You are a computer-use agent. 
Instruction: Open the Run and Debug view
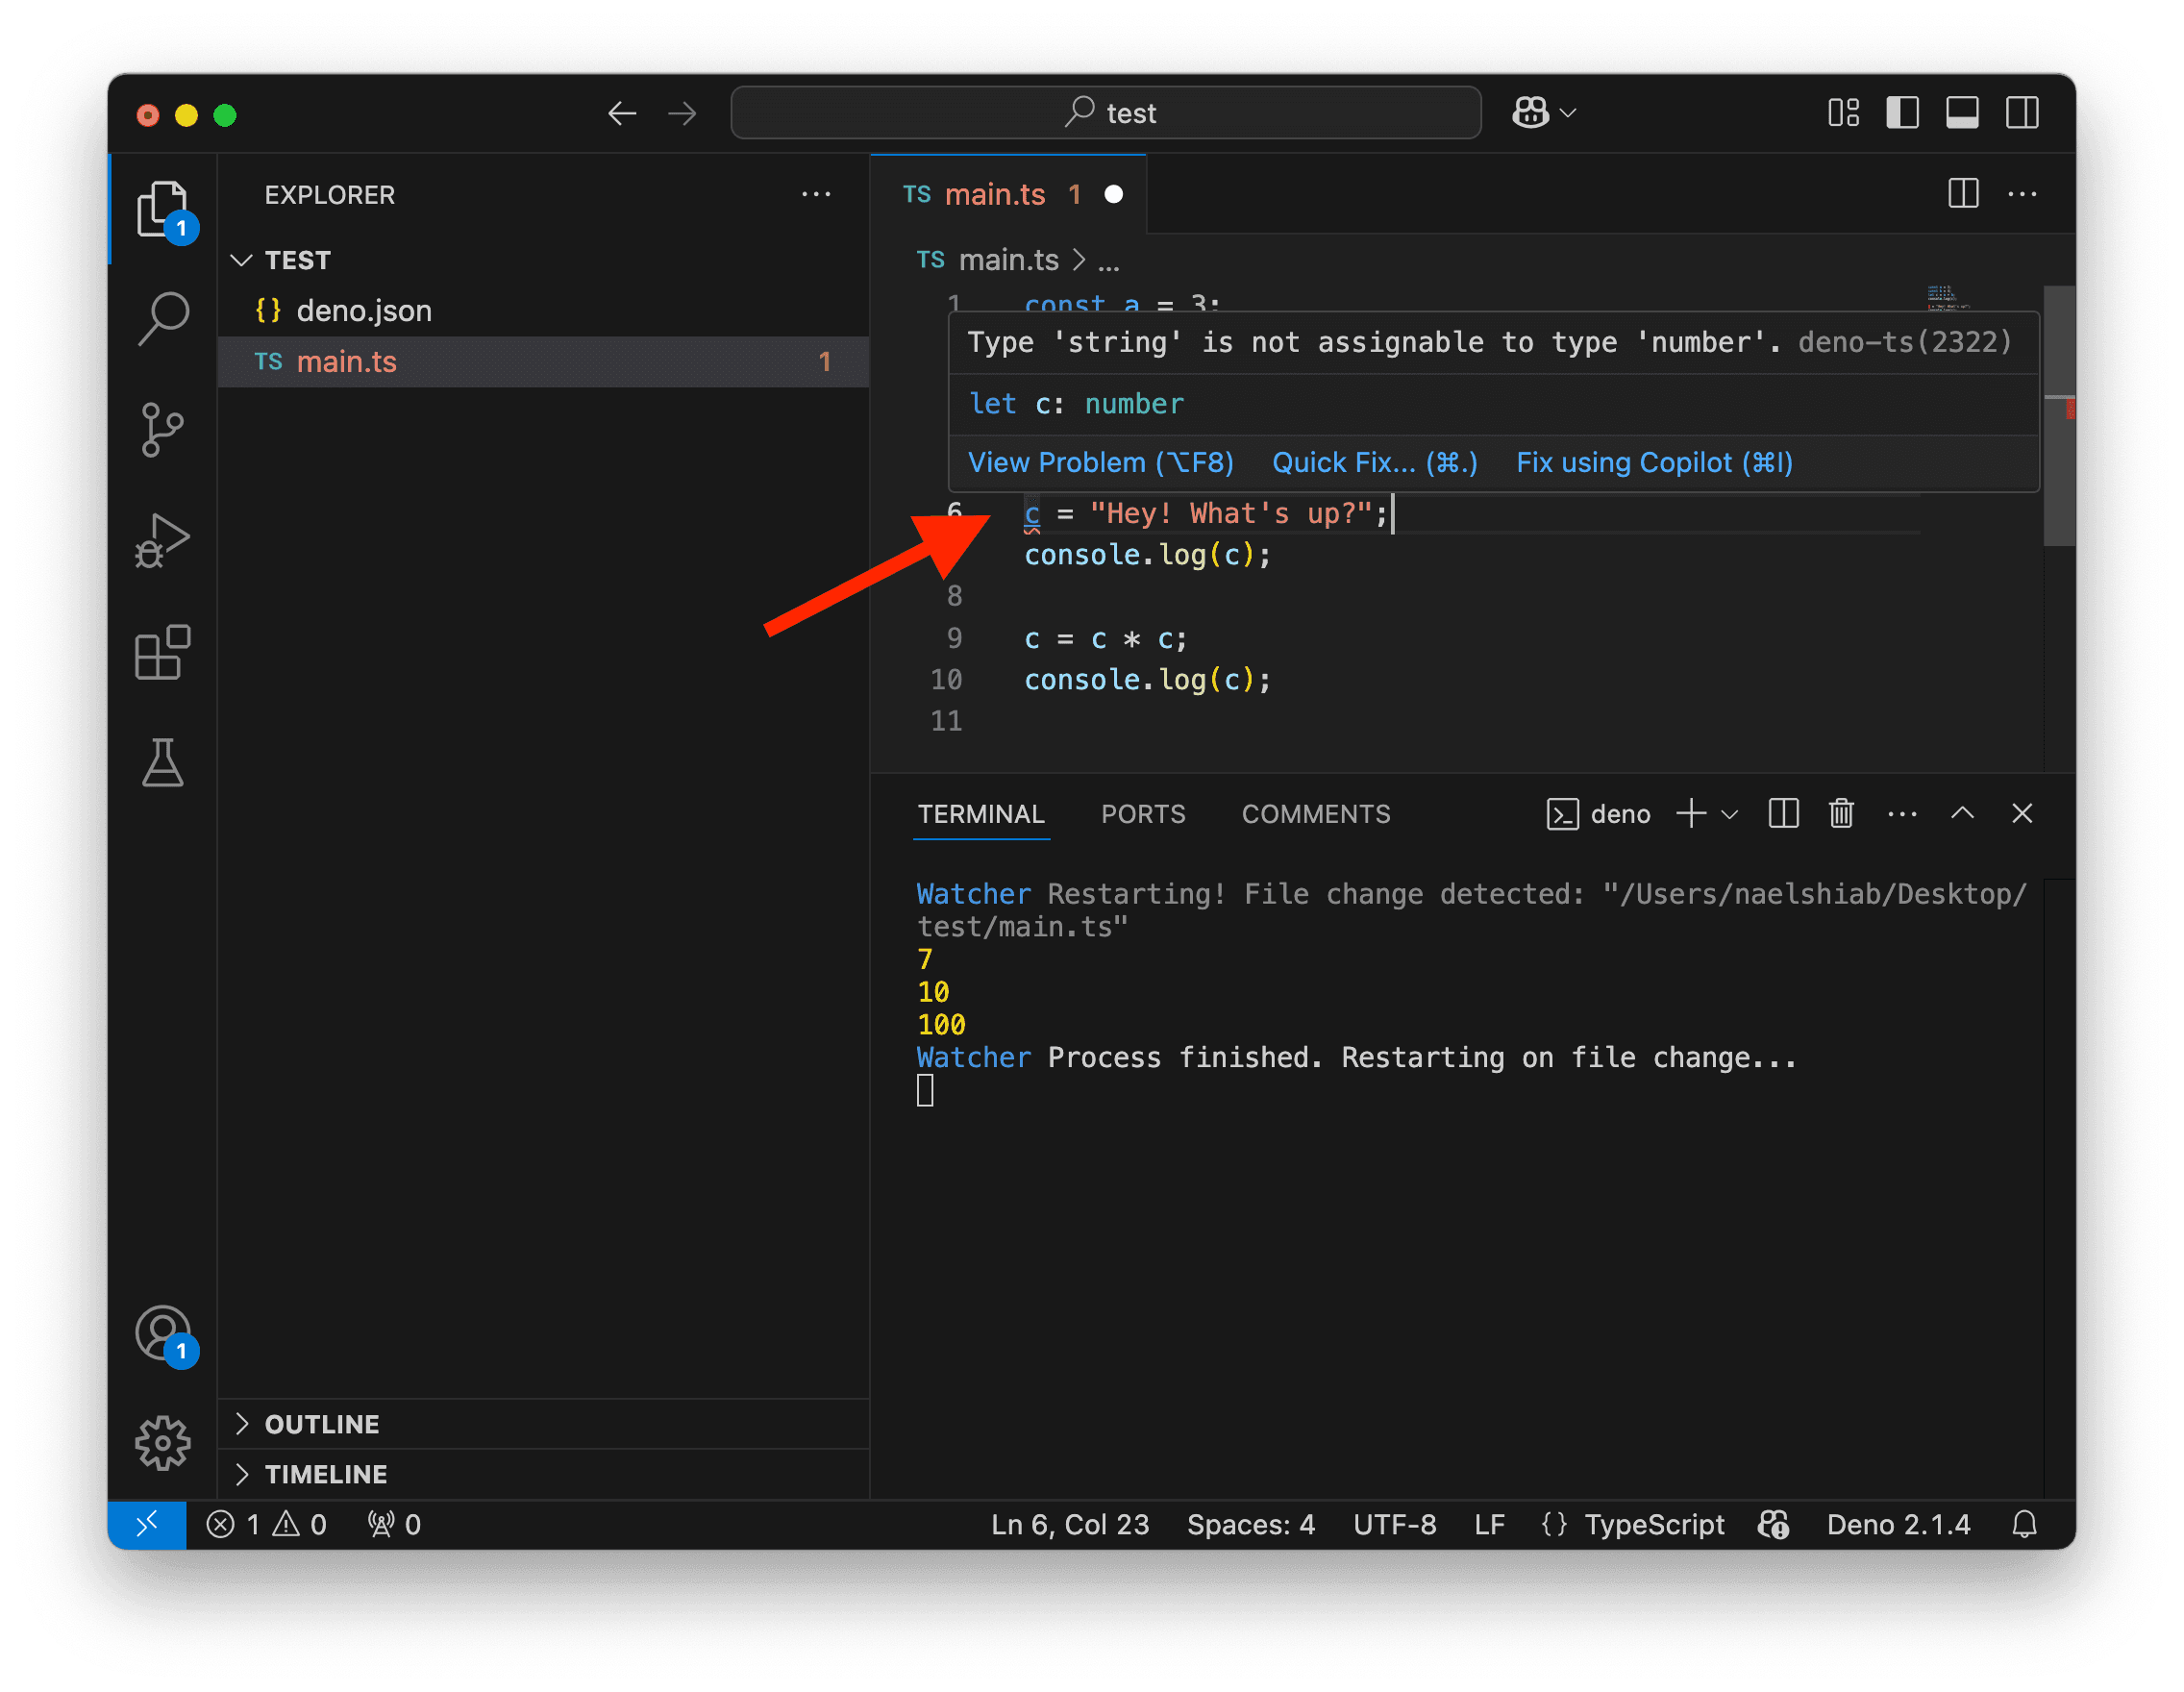(x=163, y=540)
